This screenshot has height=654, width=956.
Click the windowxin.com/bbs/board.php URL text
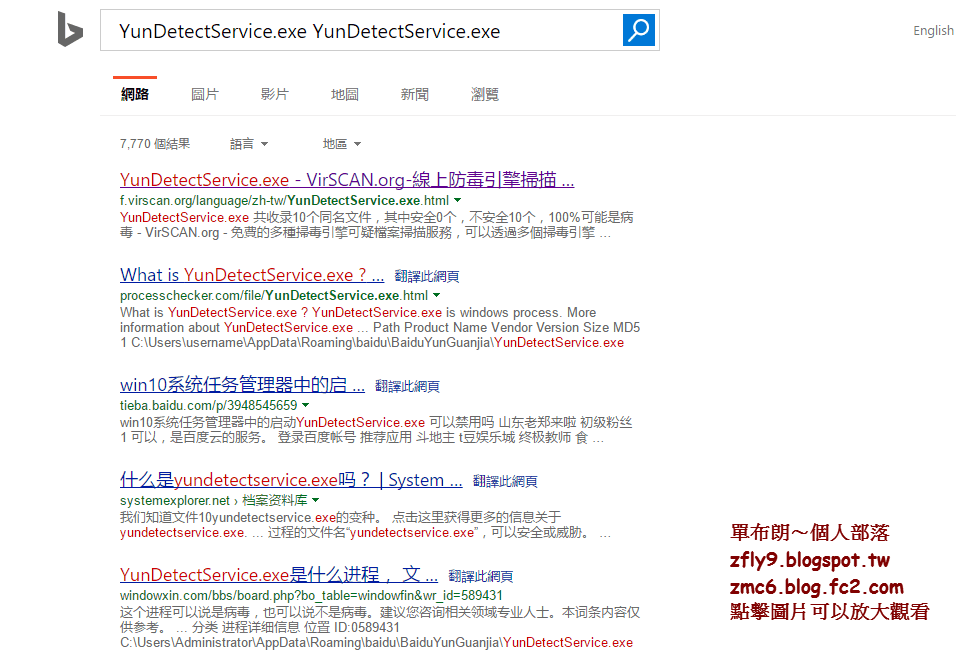pos(311,595)
